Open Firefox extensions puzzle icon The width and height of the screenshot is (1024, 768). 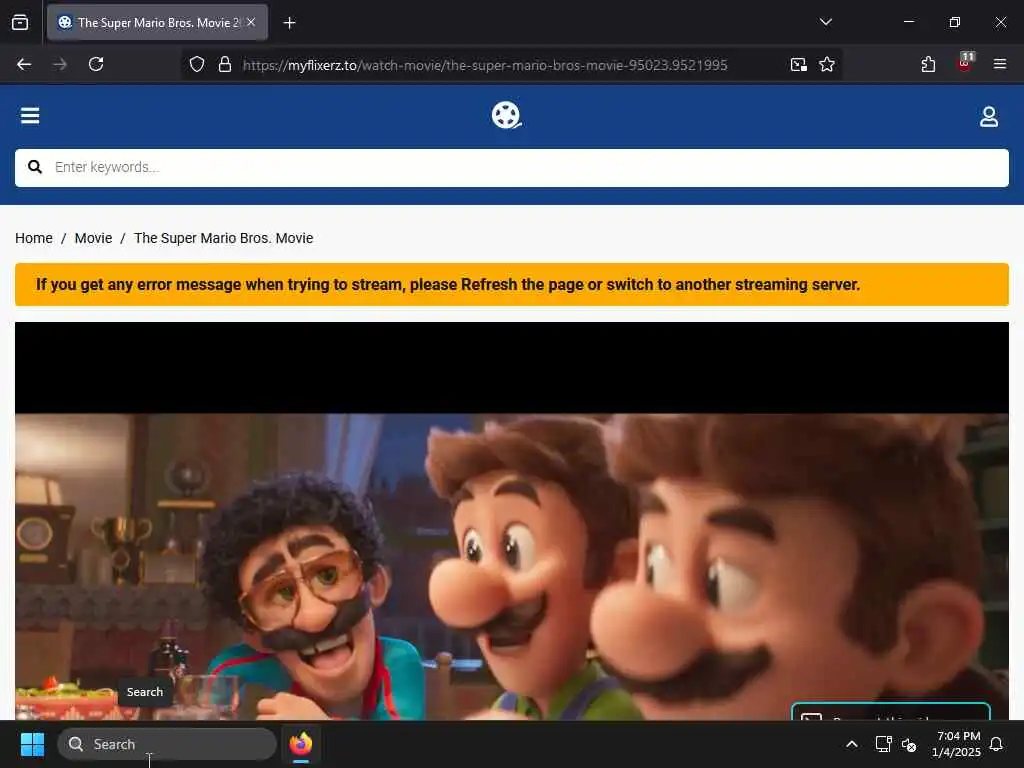(x=928, y=64)
